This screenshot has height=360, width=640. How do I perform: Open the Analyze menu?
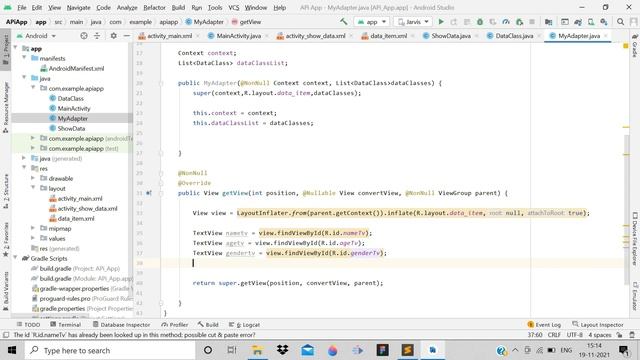127,7
